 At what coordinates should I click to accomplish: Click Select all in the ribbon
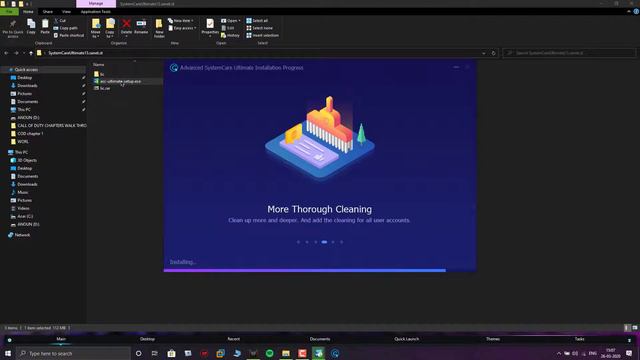(x=257, y=20)
